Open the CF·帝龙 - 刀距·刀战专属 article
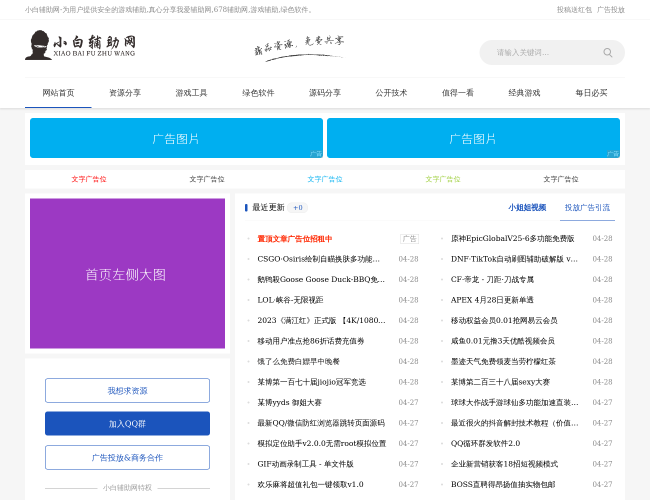This screenshot has width=650, height=500. [492, 279]
